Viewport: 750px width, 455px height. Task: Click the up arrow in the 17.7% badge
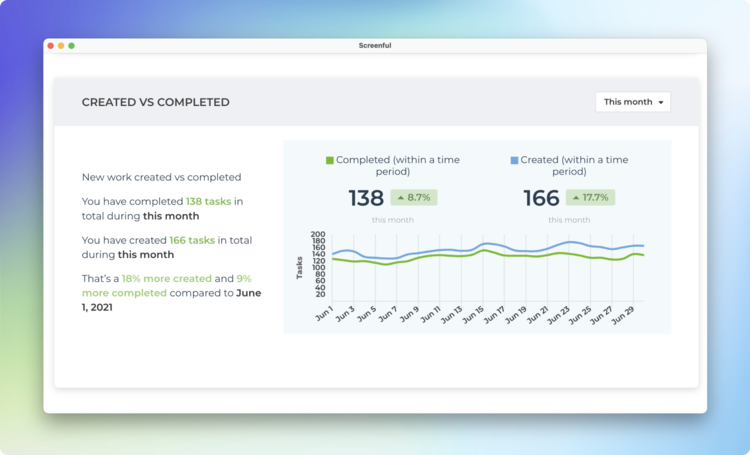(x=576, y=198)
